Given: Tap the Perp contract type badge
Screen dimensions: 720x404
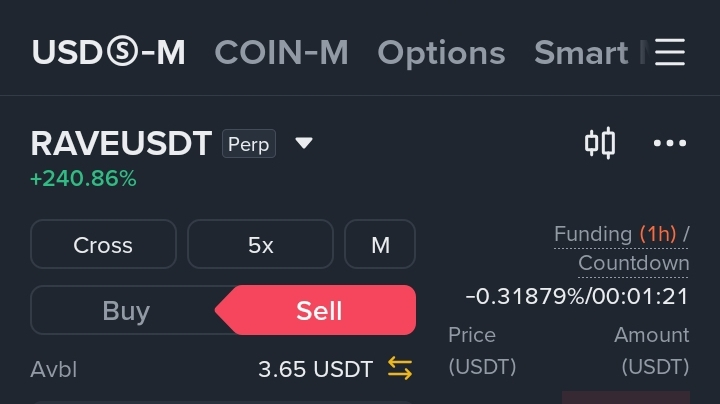Looking at the screenshot, I should [x=249, y=144].
